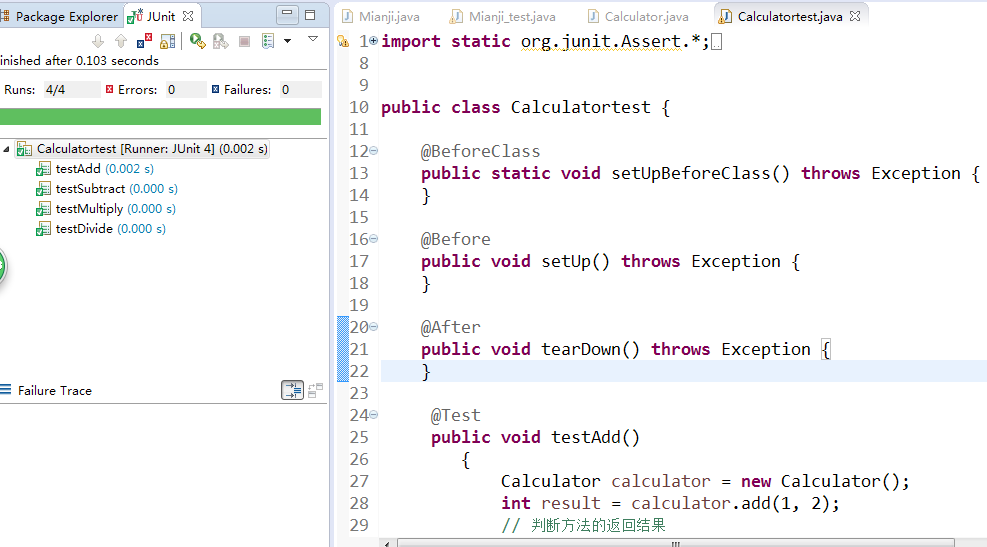Open the Calculator.java editor tab
987x547 pixels.
coord(638,17)
